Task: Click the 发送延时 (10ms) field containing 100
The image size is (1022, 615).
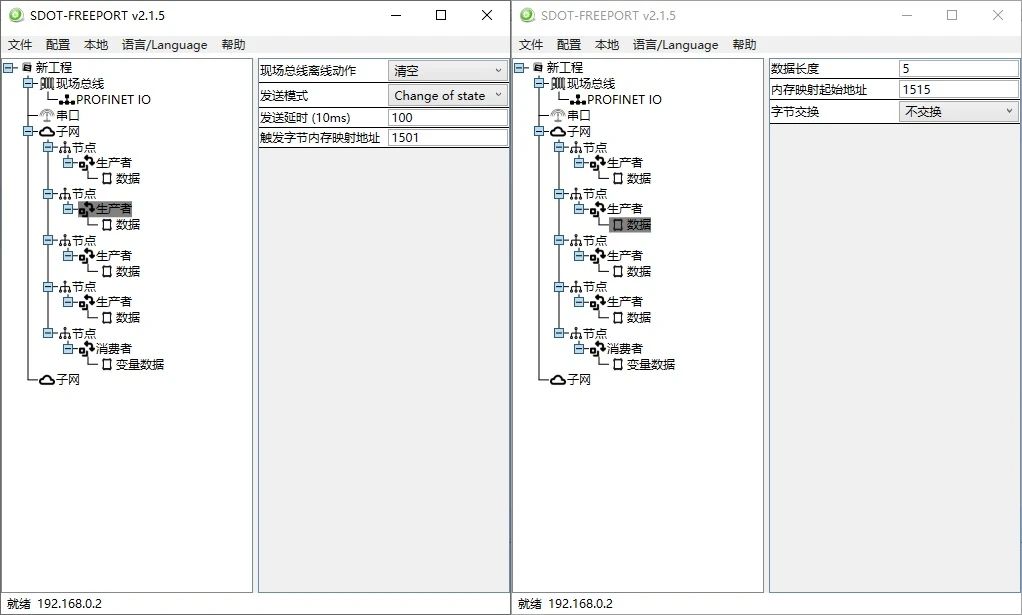Action: point(448,117)
